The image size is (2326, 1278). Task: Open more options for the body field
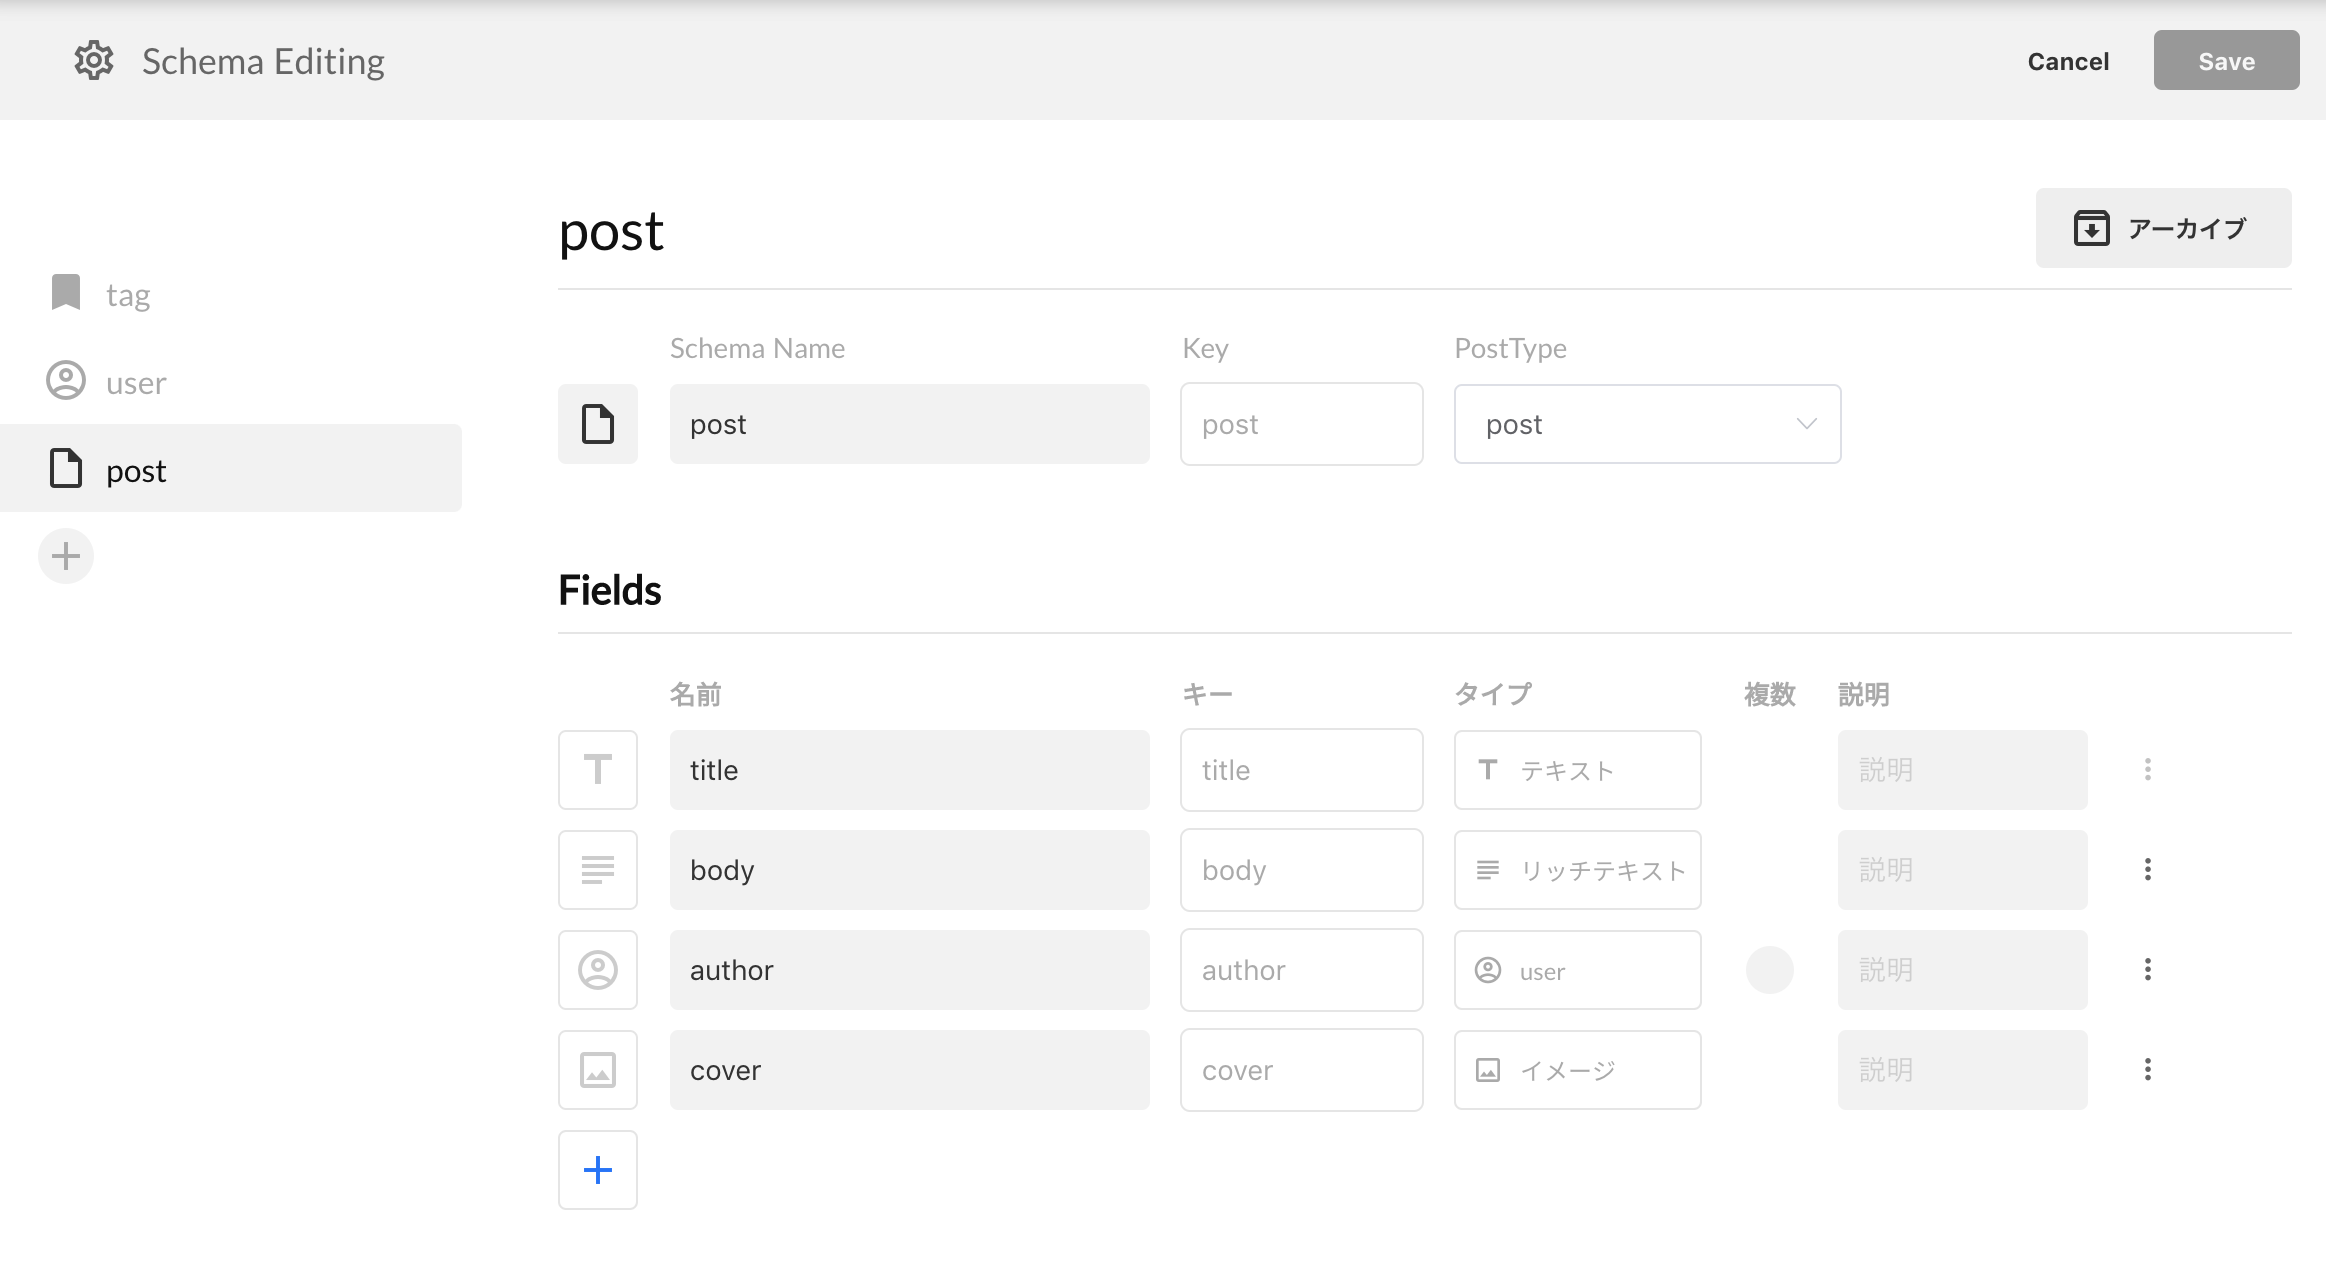[2147, 870]
